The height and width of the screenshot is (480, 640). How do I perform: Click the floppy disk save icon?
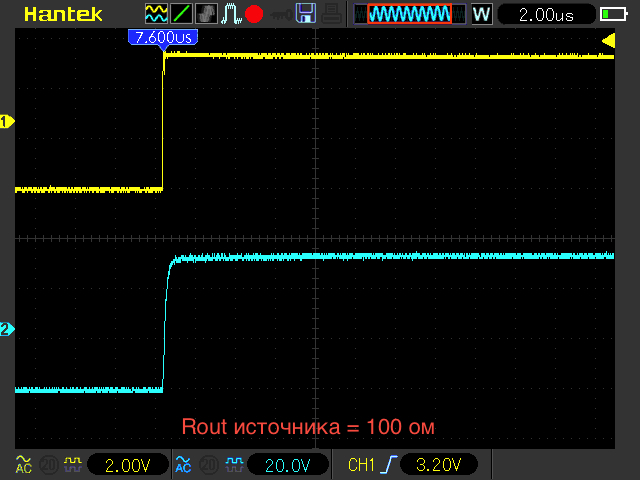(306, 13)
